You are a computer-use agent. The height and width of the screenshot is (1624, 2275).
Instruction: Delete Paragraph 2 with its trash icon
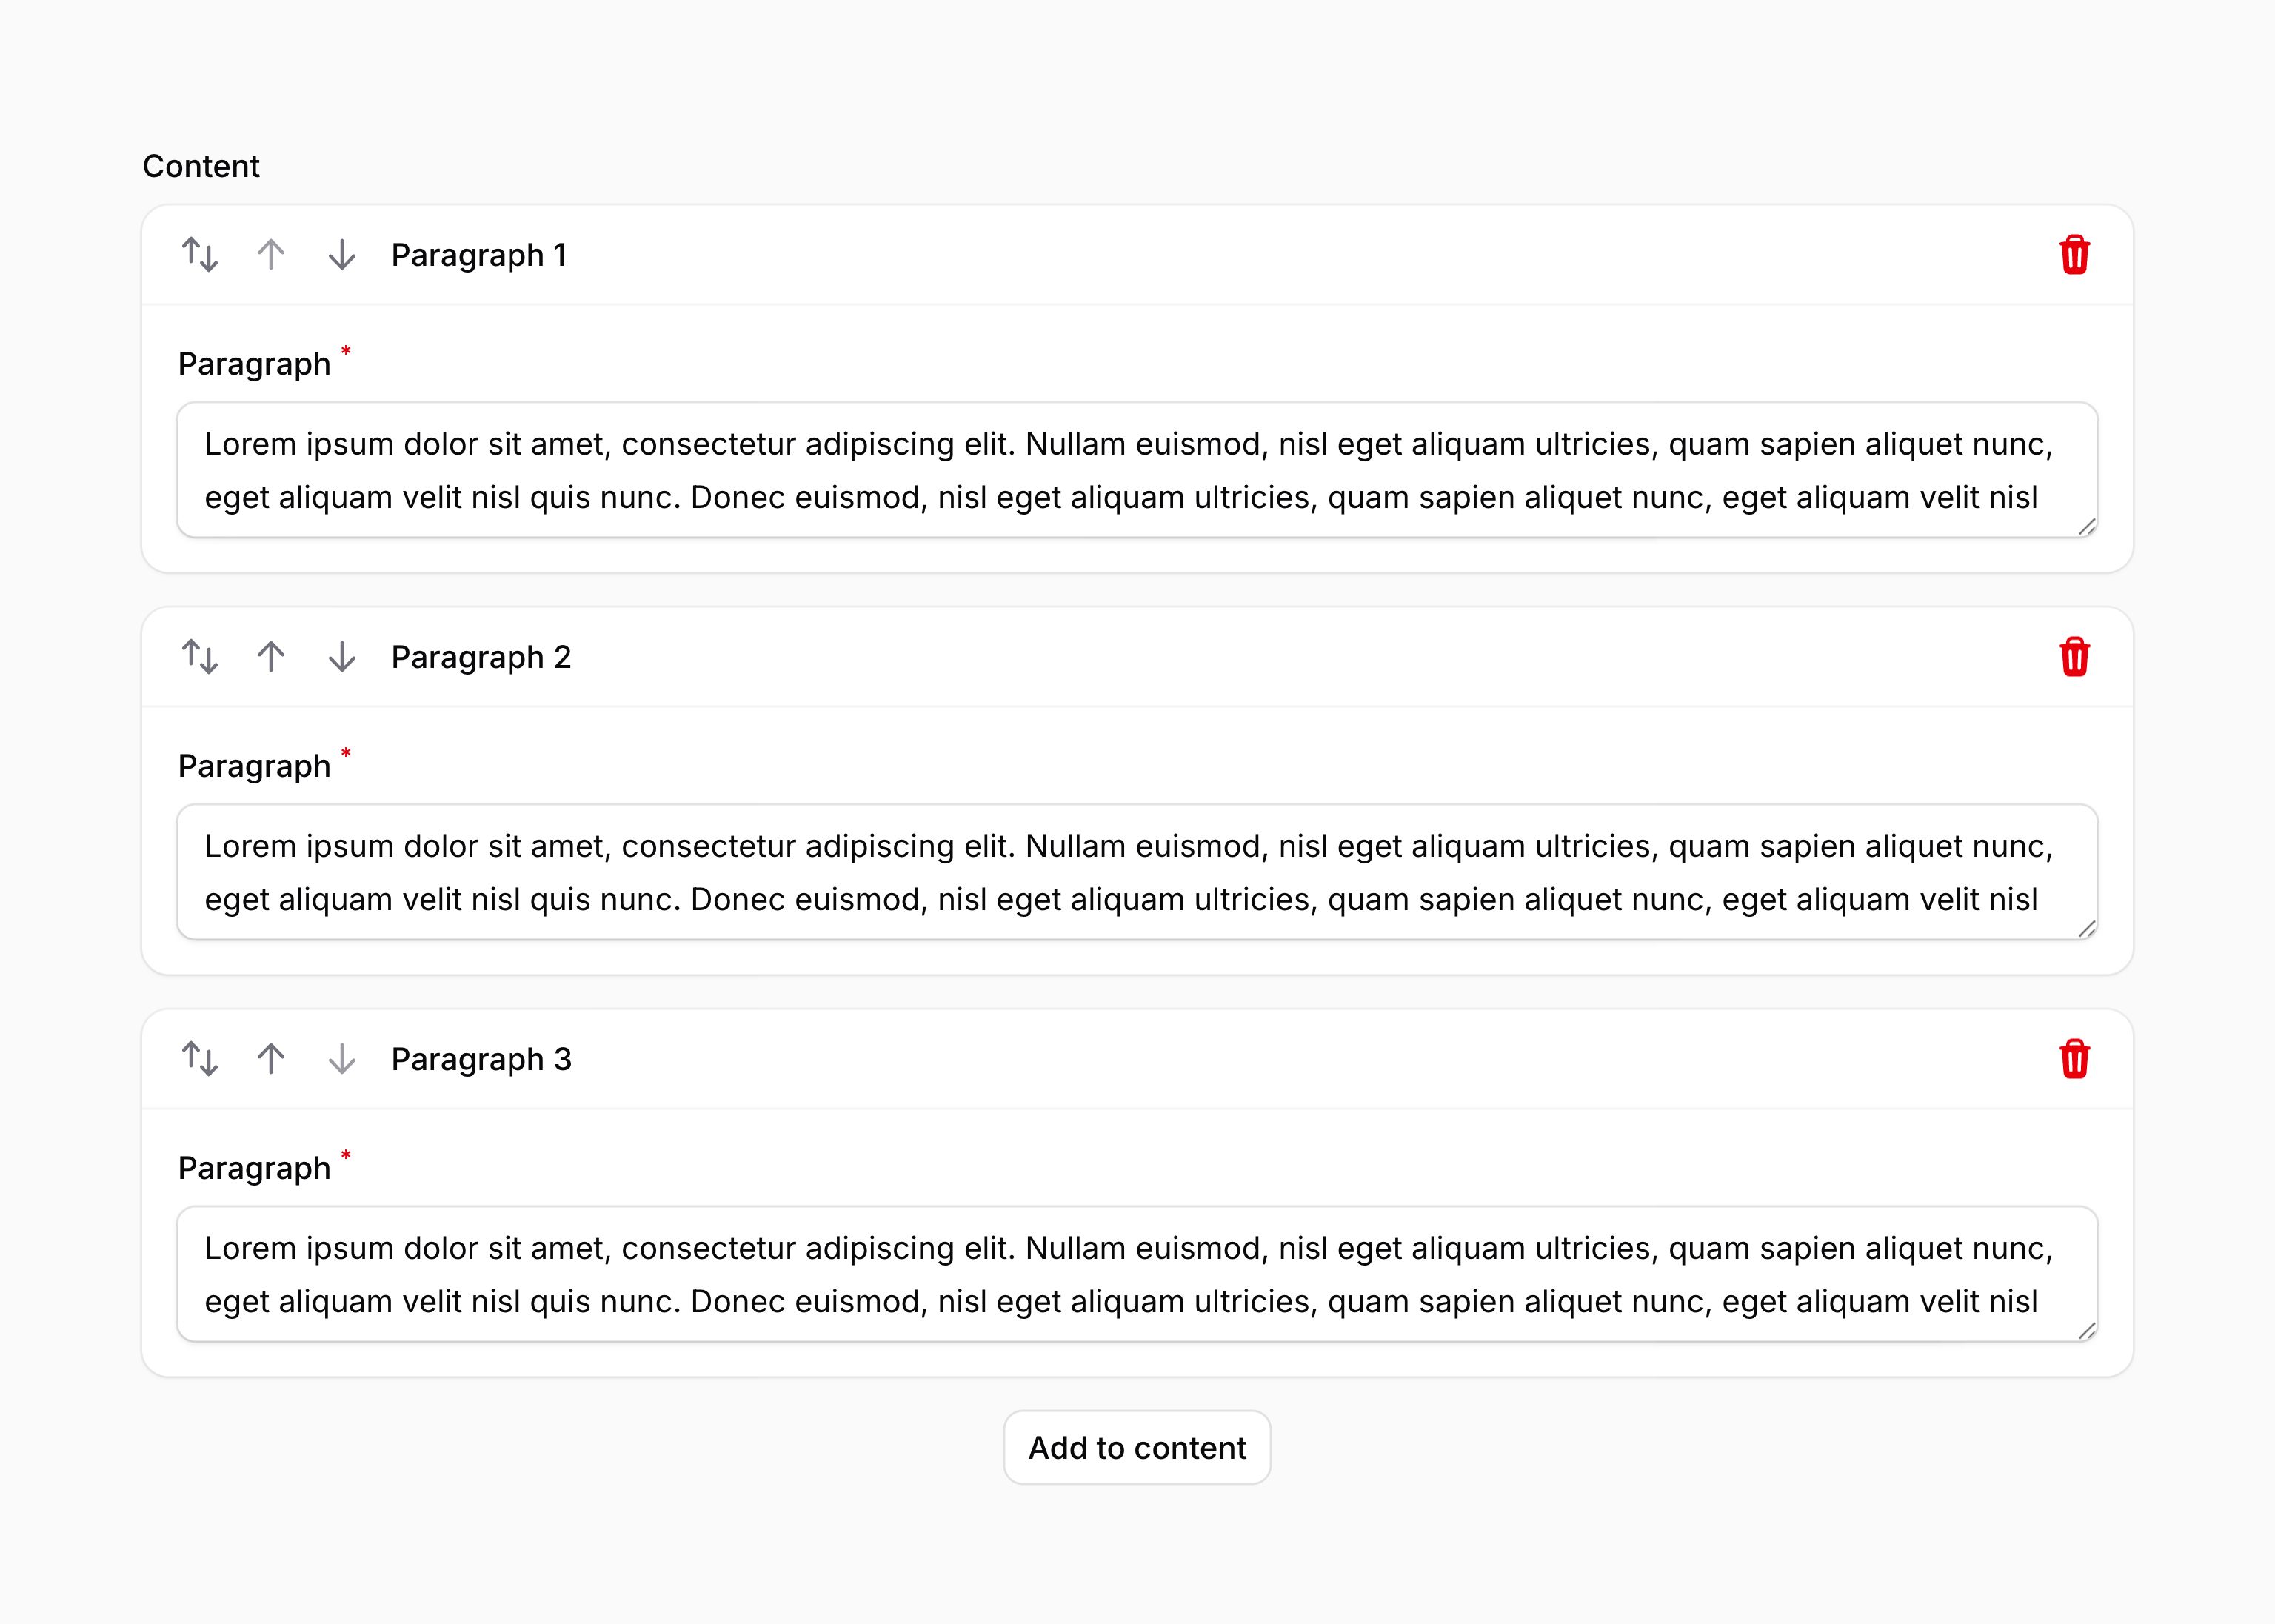pos(2075,658)
